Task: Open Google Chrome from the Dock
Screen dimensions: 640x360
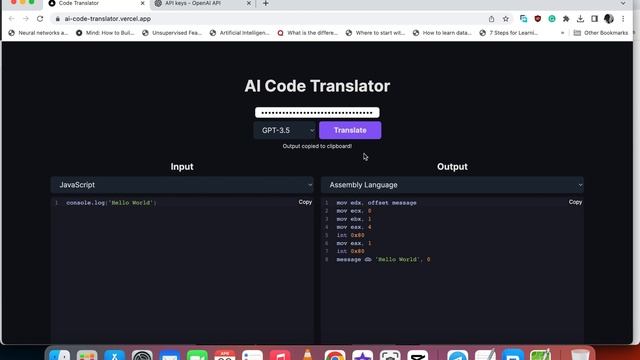Action: click(x=335, y=355)
